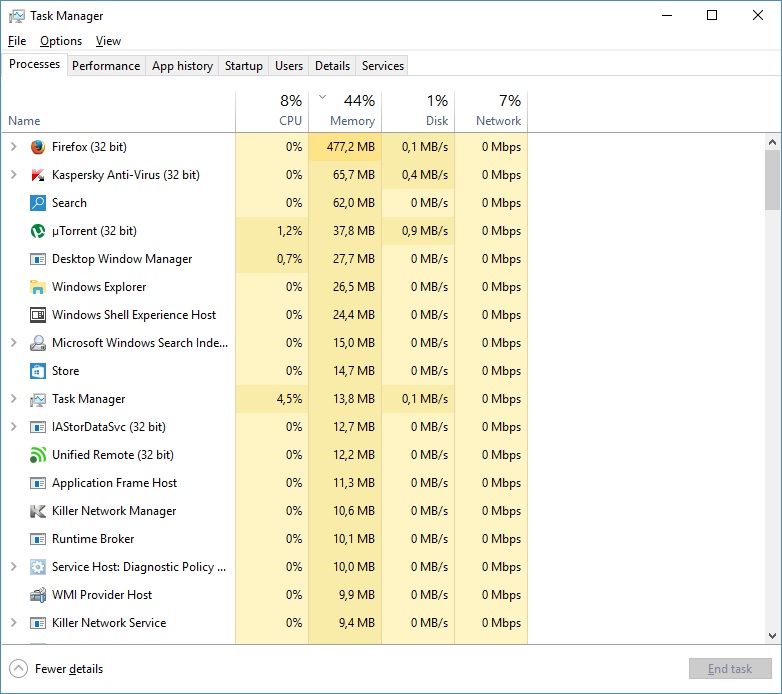The height and width of the screenshot is (694, 782).
Task: Click the Windows Explorer folder icon
Action: pos(38,287)
